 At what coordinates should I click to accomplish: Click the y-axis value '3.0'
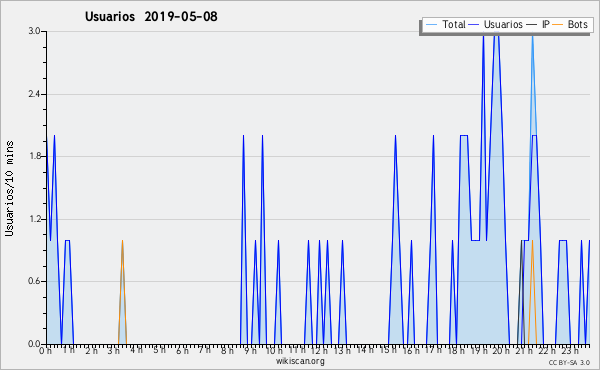34,31
